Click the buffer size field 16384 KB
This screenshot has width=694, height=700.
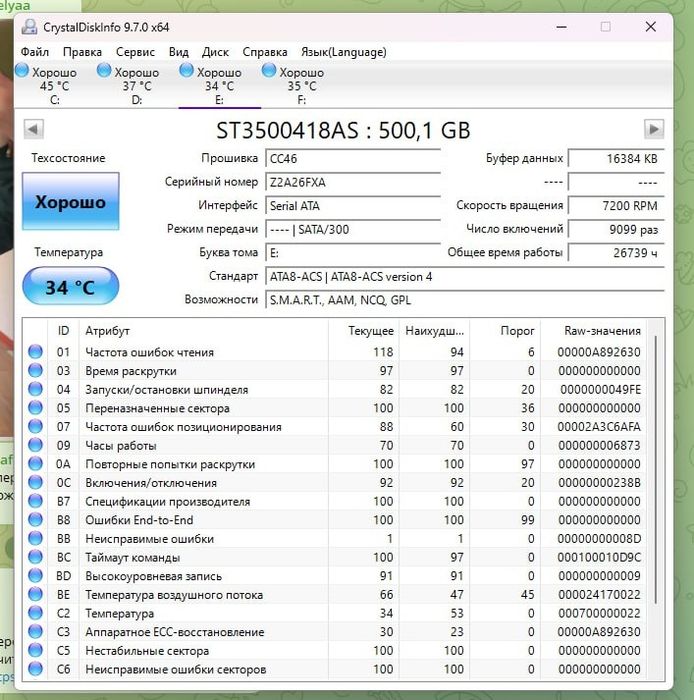tap(616, 158)
